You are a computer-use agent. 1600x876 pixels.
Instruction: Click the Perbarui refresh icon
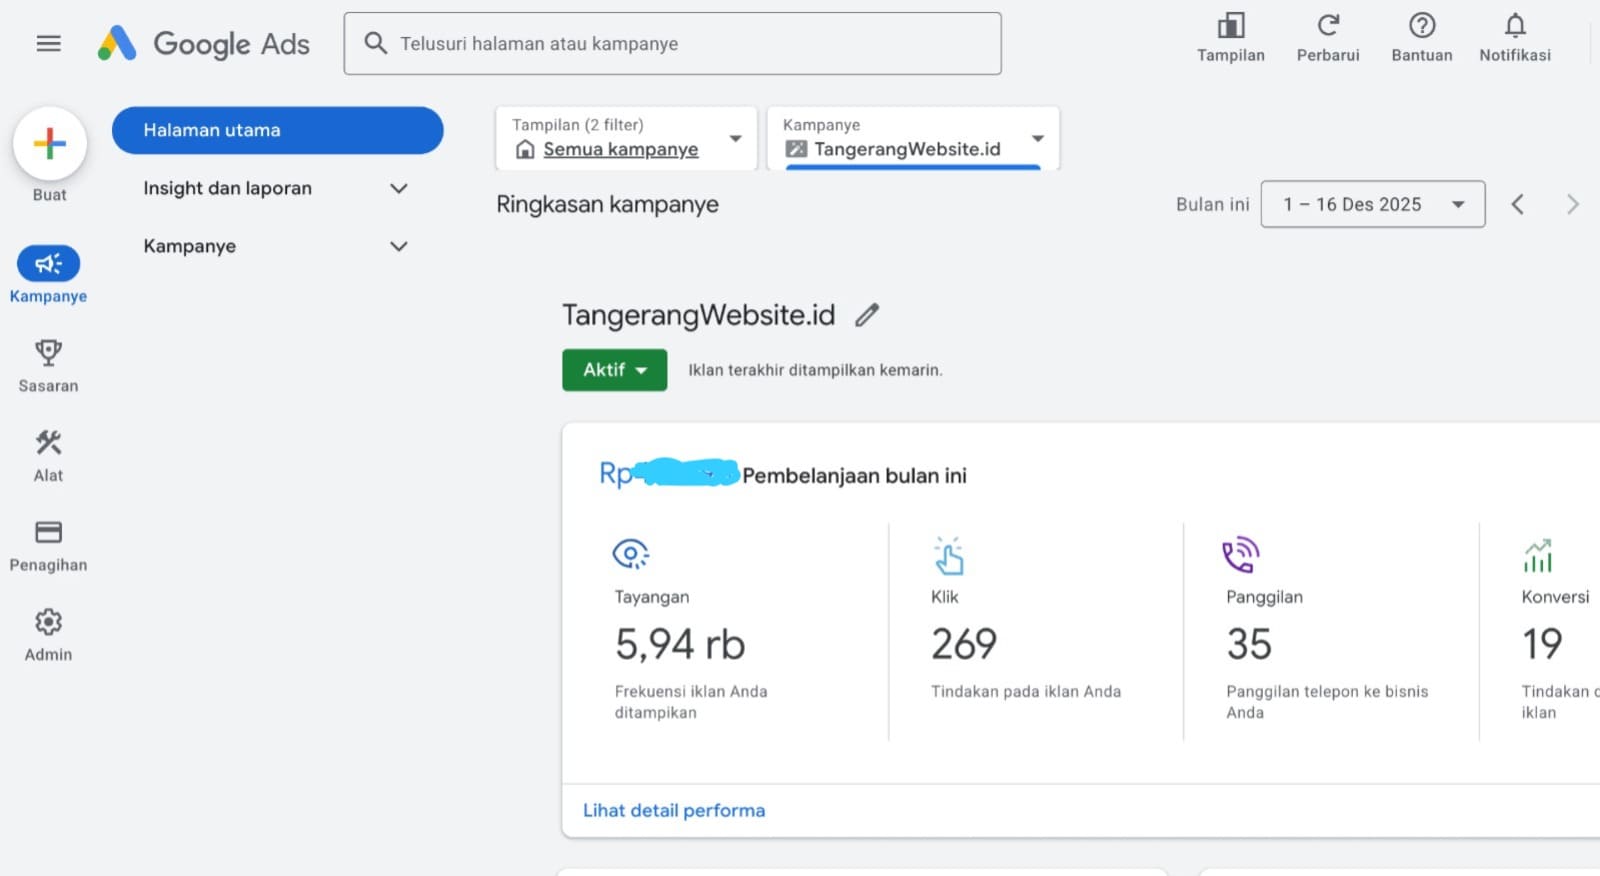[x=1327, y=27]
